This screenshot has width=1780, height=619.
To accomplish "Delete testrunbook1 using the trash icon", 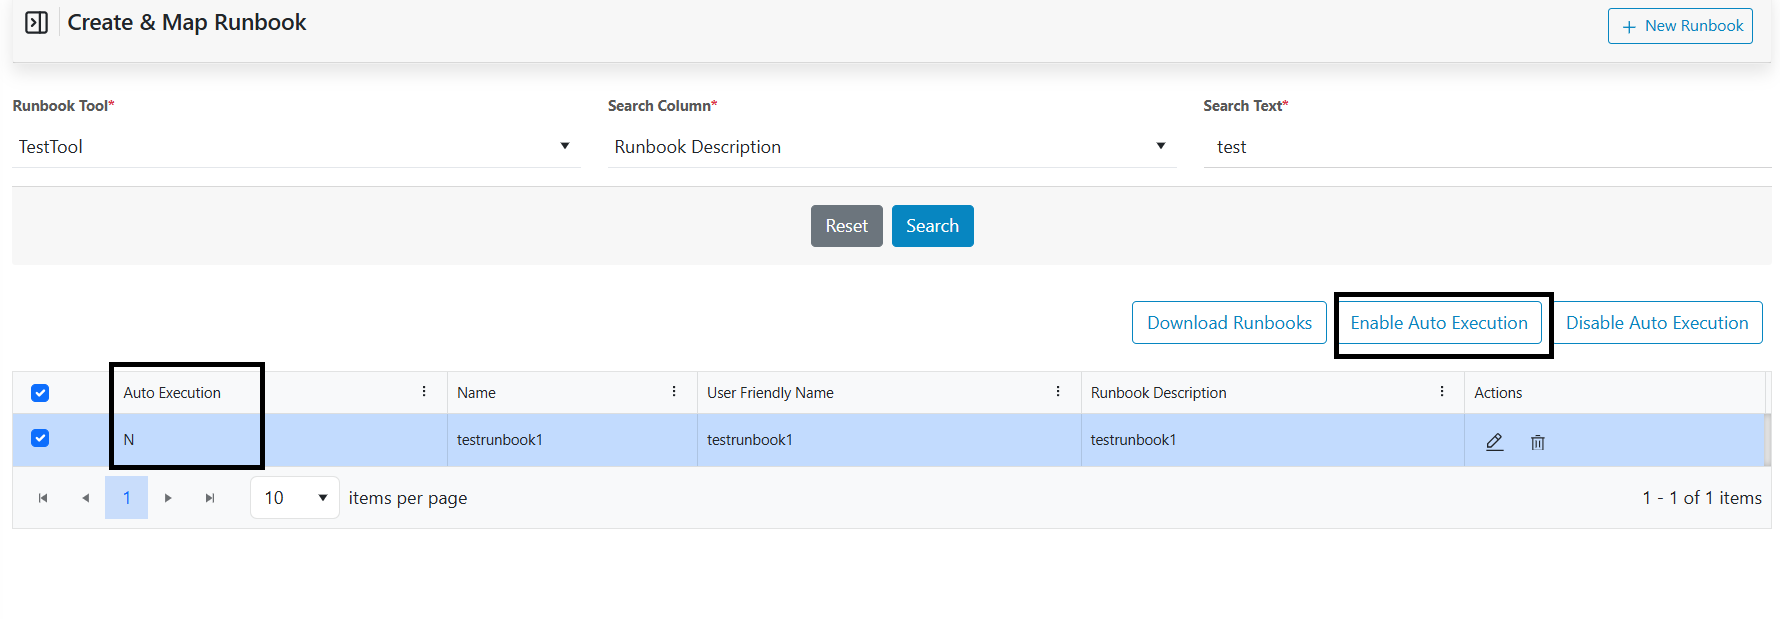I will [1537, 442].
